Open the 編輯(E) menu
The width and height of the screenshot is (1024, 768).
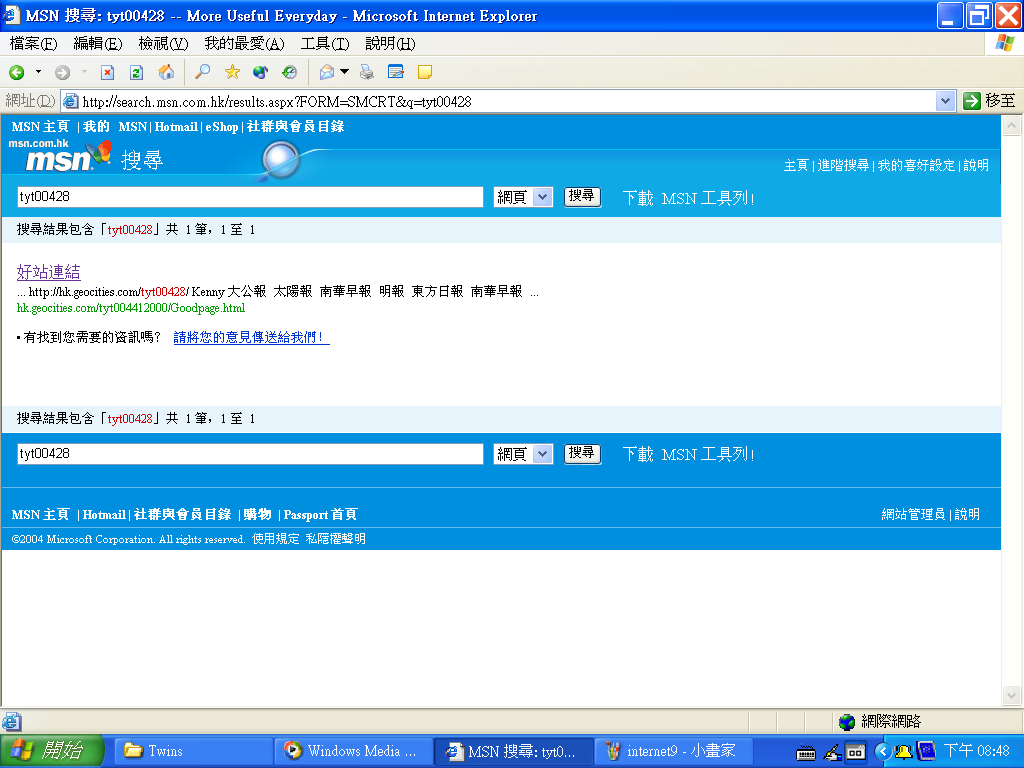(x=98, y=44)
